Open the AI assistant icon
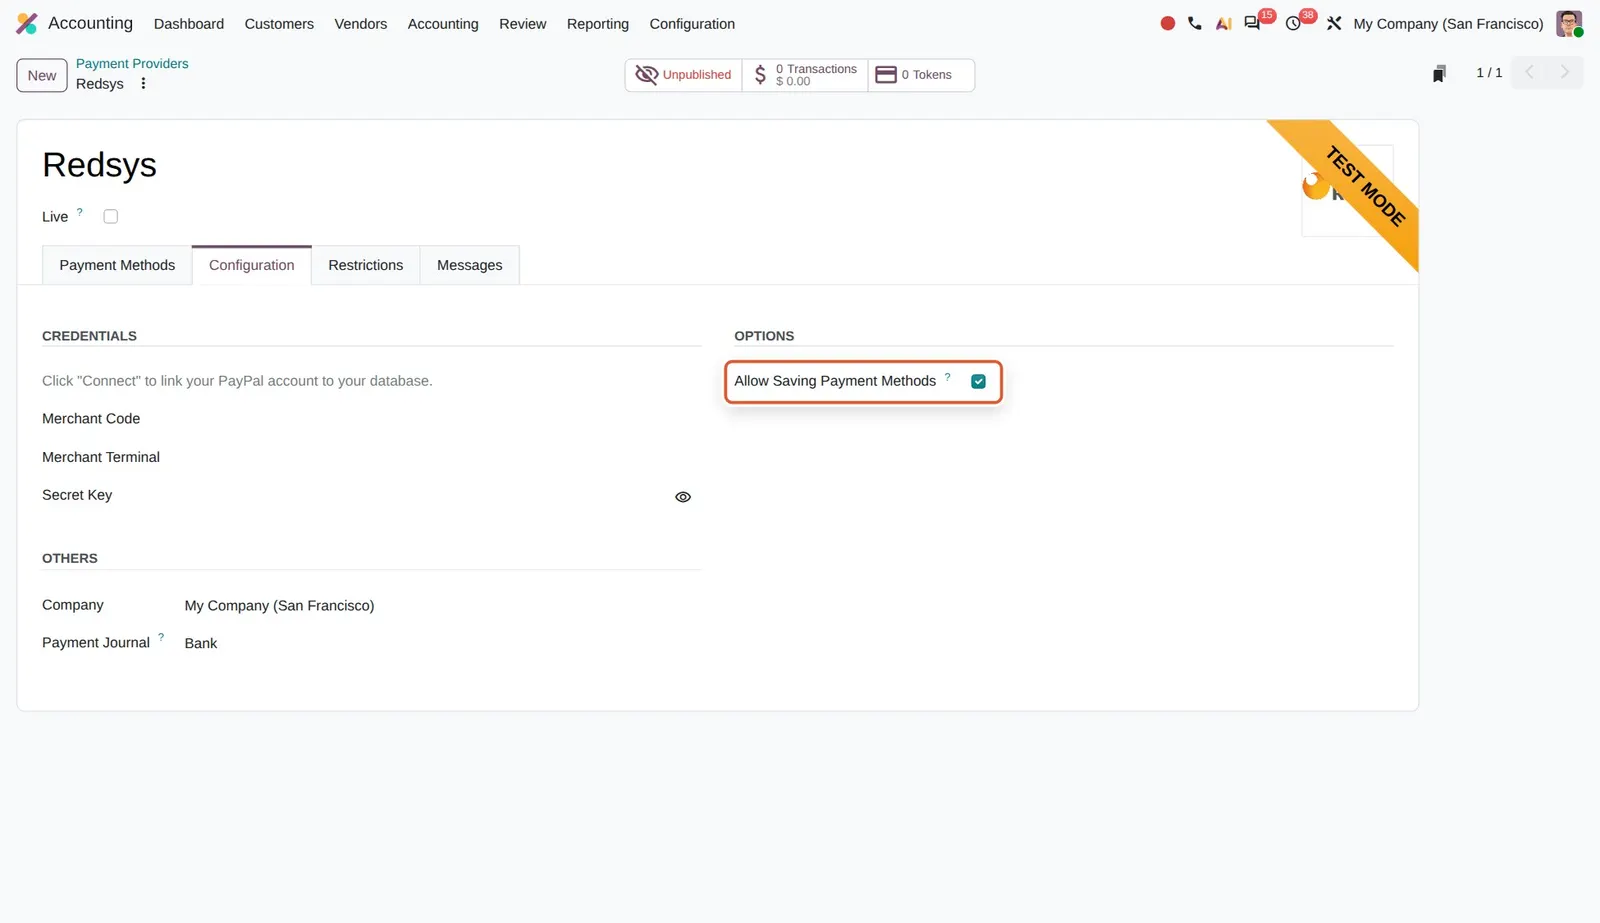This screenshot has height=923, width=1600. (x=1223, y=23)
